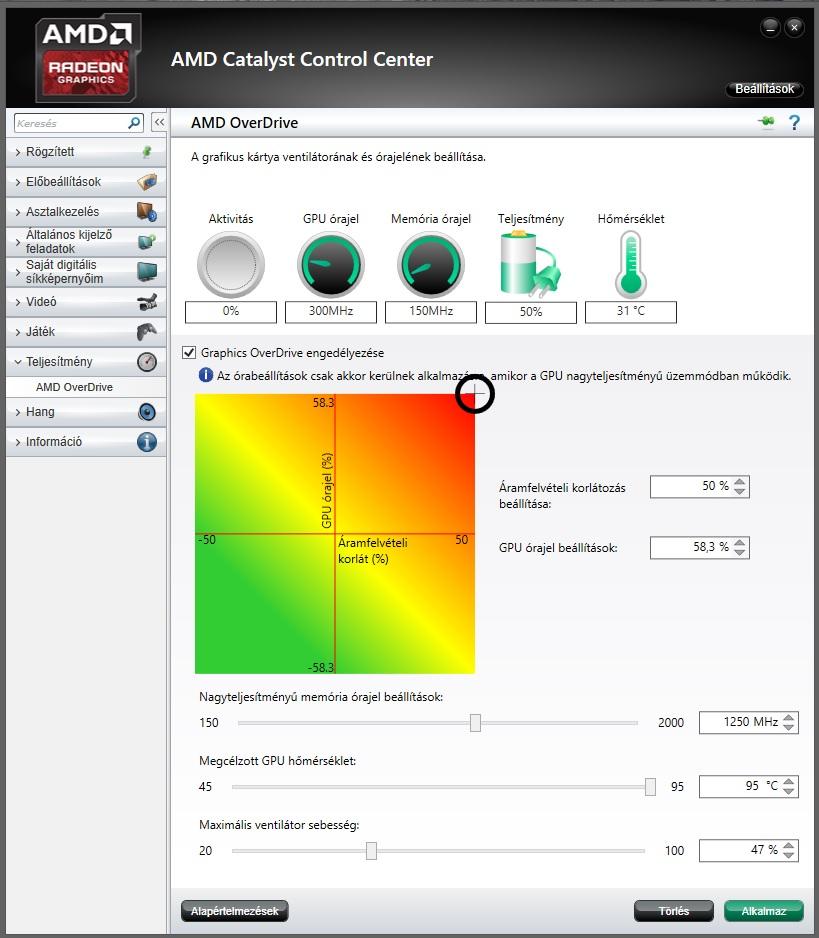Click the Teljesítmény gauge icon
Image resolution: width=819 pixels, height=938 pixels.
147,361
